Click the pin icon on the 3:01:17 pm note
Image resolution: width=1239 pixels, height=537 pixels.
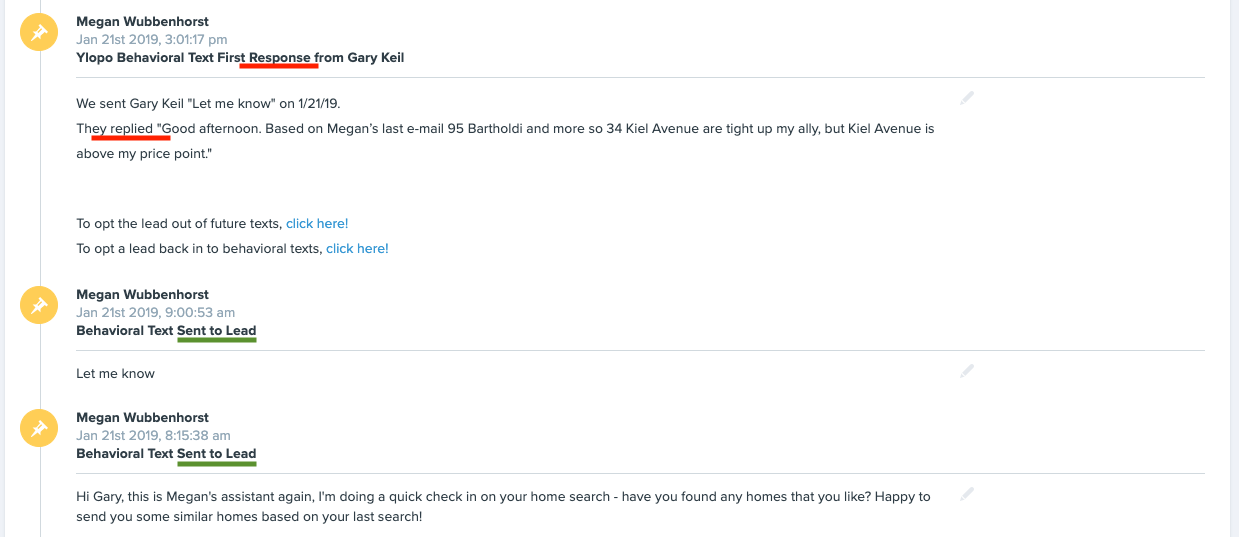click(38, 33)
